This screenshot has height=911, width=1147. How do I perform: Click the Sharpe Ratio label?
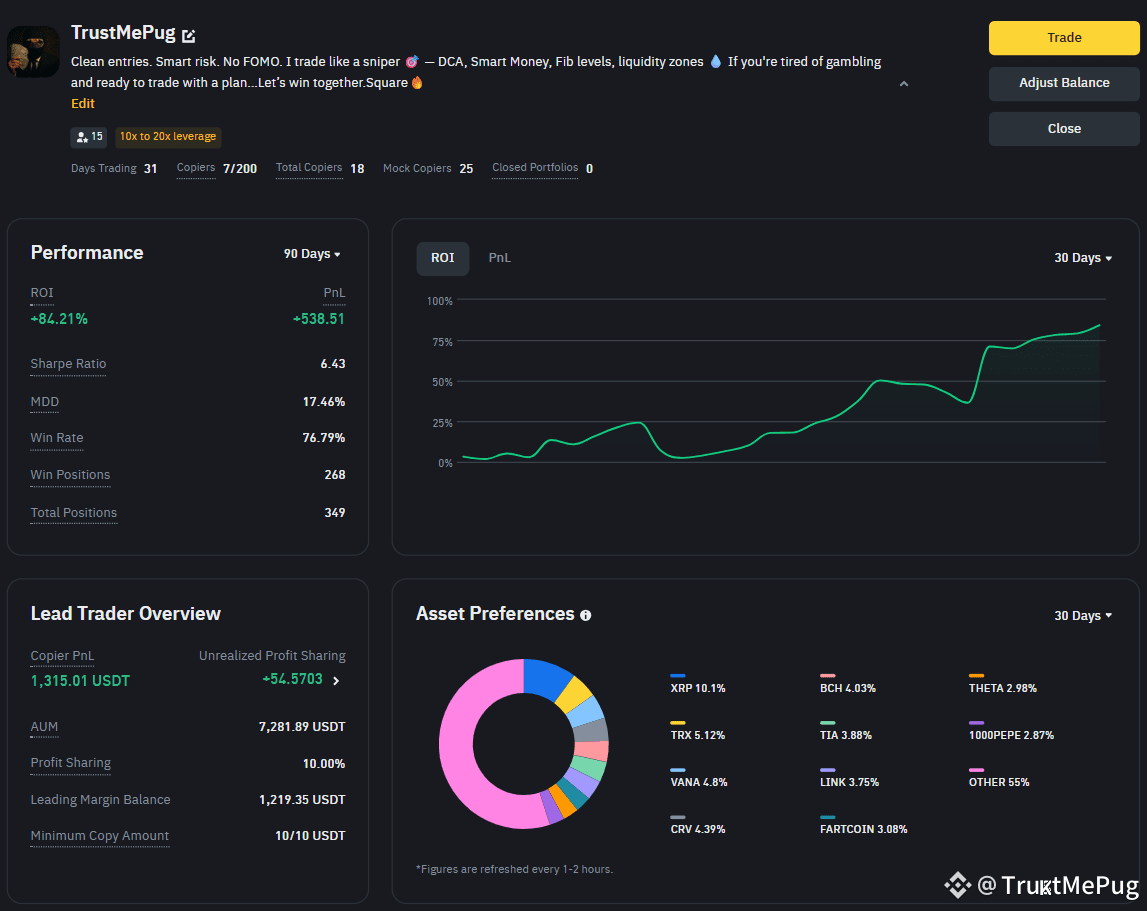click(x=68, y=364)
